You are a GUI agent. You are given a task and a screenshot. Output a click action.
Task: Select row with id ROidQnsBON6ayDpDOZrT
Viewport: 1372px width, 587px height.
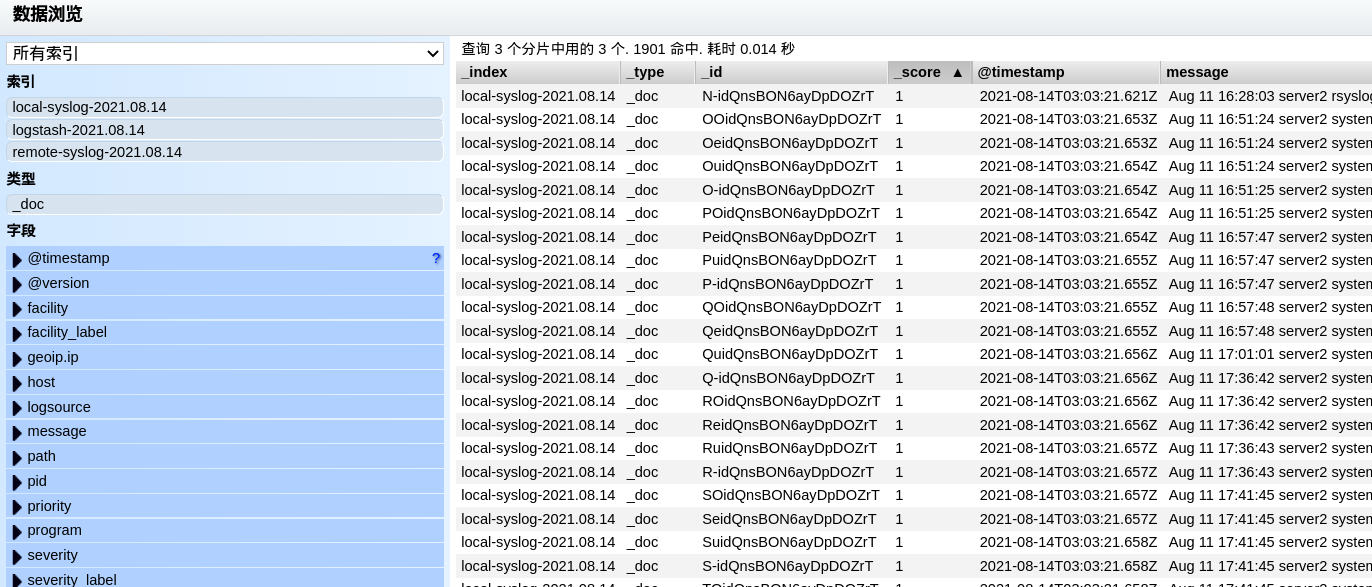[914, 401]
